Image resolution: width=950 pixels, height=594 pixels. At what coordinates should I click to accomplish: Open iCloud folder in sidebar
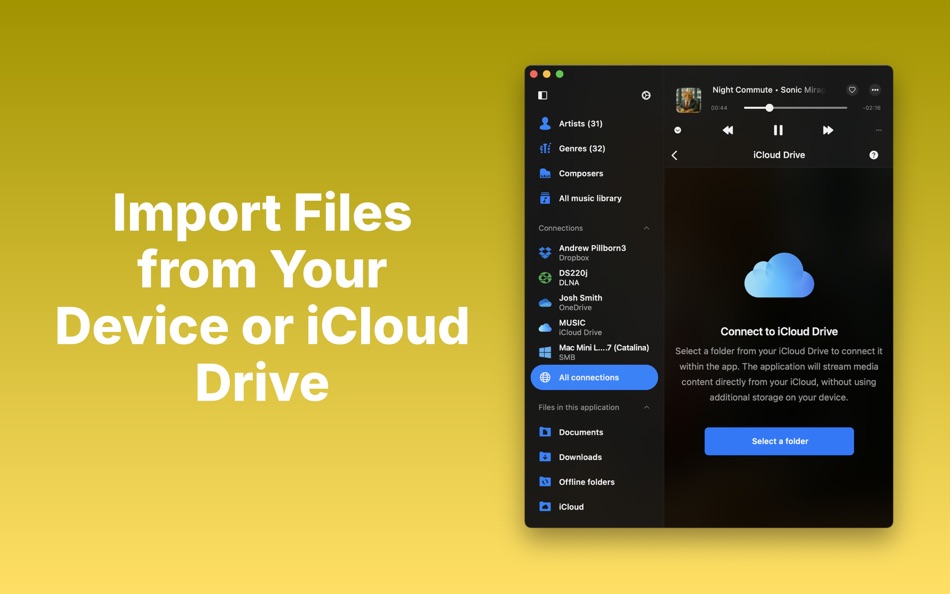point(594,507)
